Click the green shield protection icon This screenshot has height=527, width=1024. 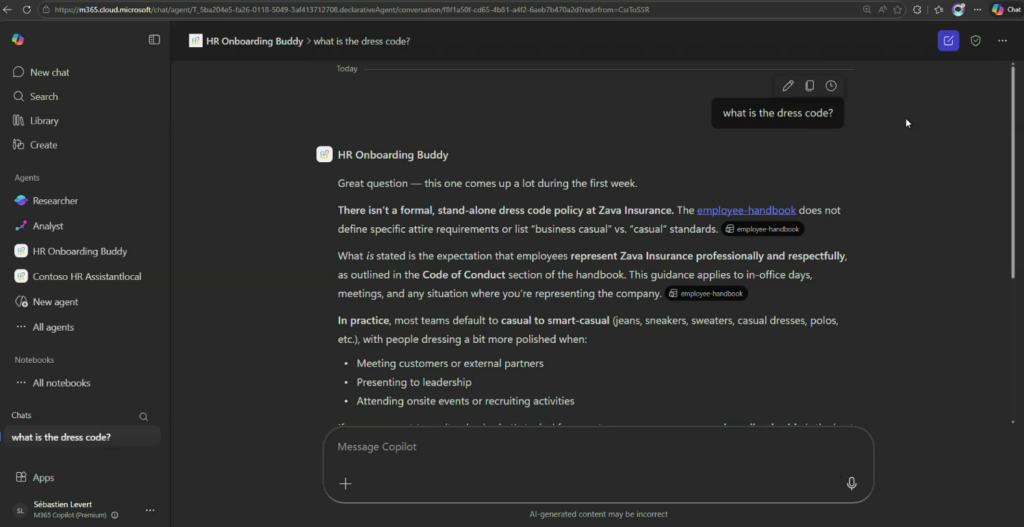(x=975, y=41)
